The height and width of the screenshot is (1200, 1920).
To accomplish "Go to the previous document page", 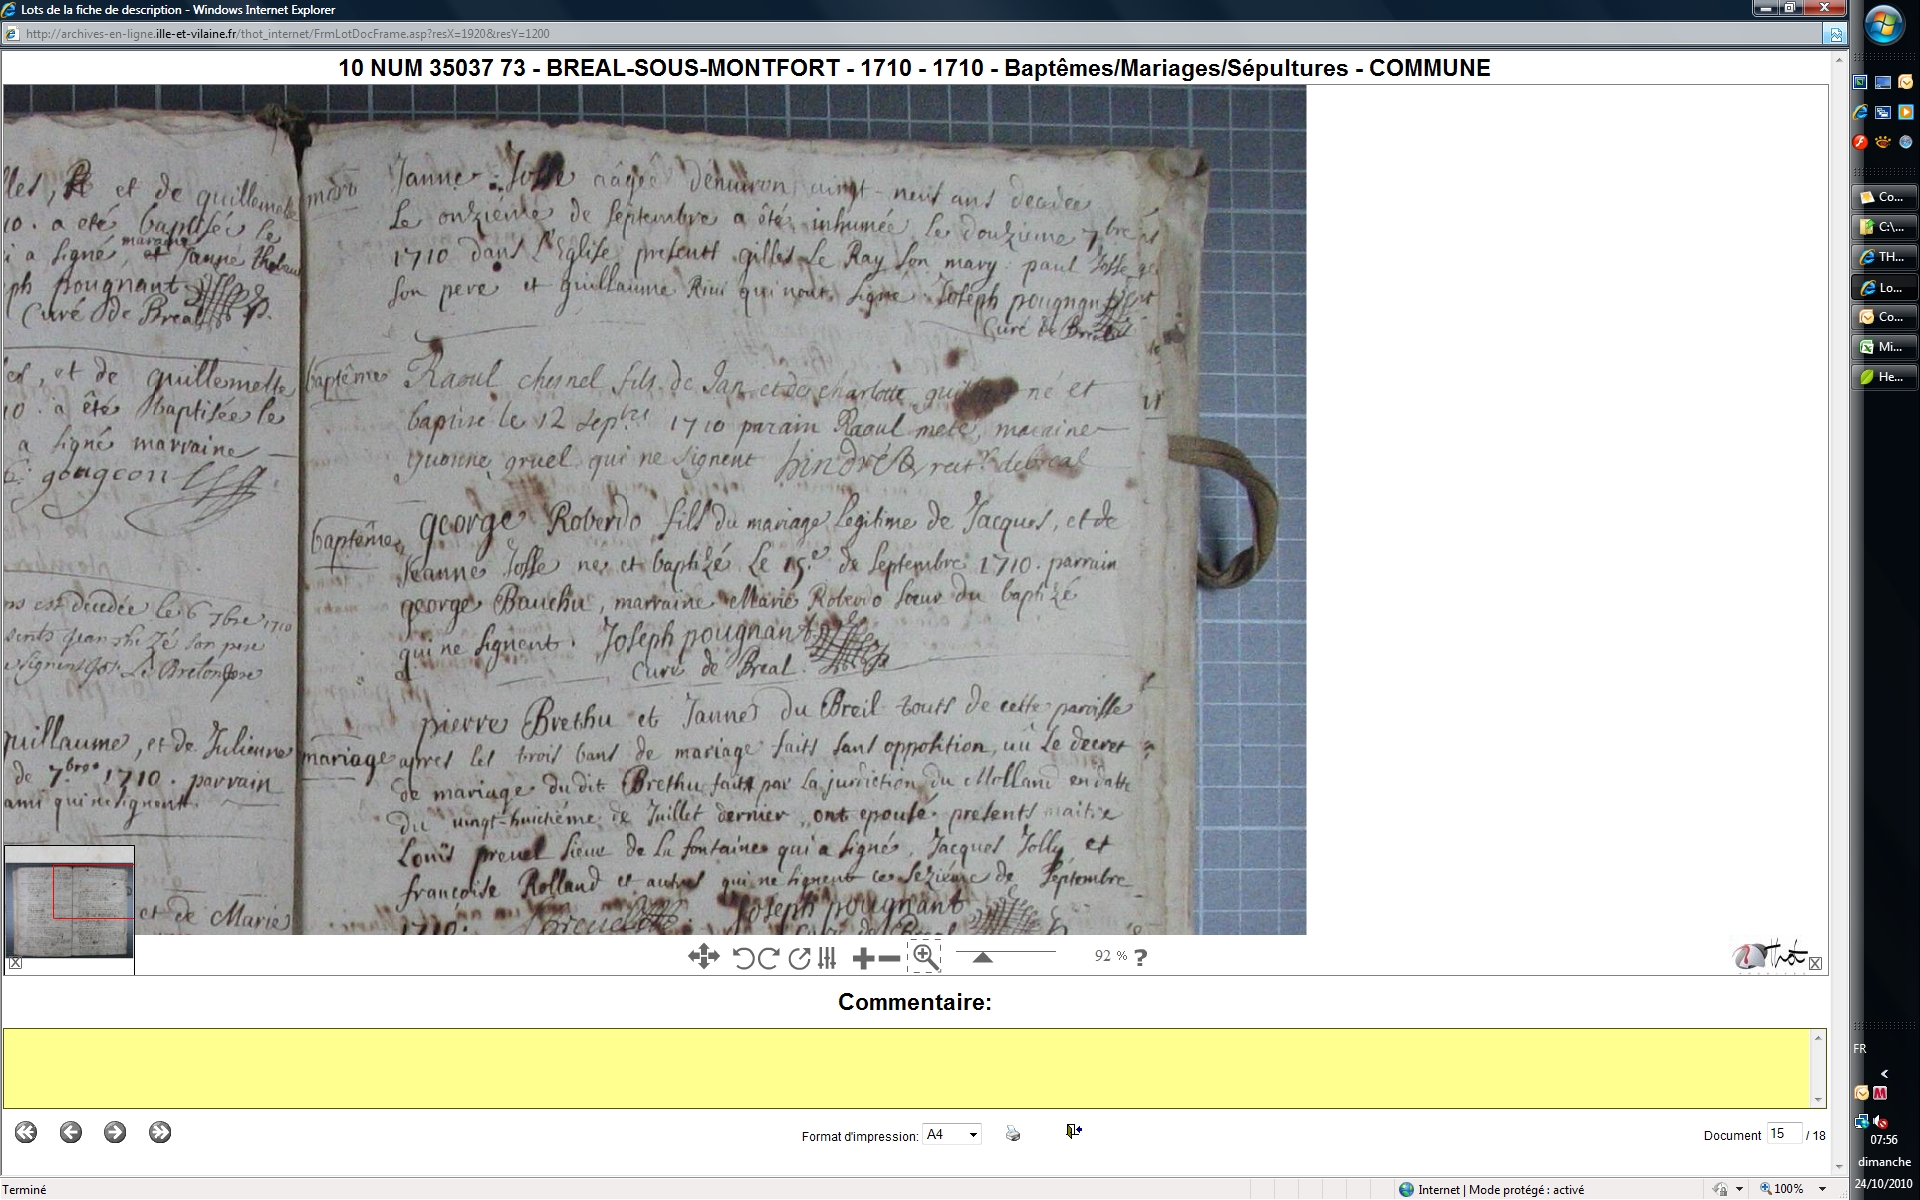I will click(x=70, y=1132).
